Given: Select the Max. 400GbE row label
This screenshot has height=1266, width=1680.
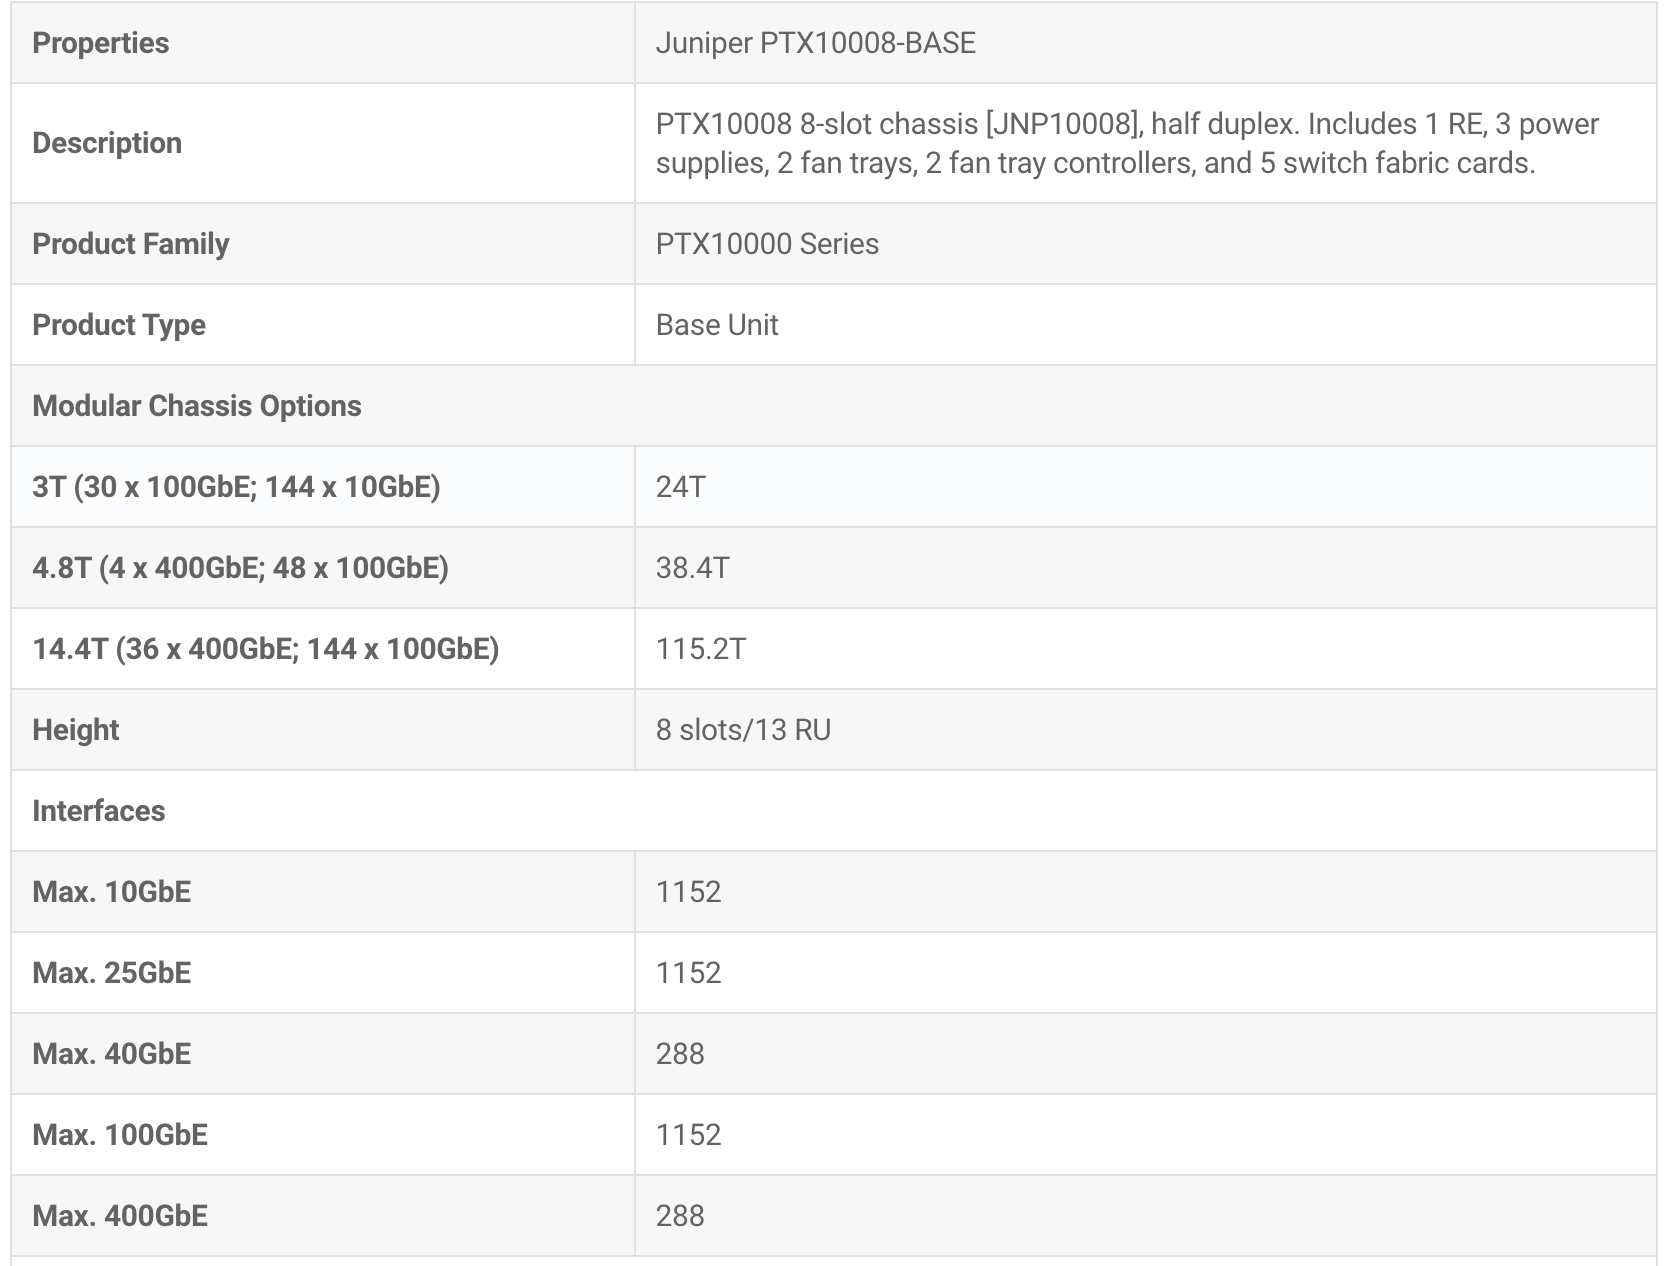Looking at the screenshot, I should [120, 1216].
